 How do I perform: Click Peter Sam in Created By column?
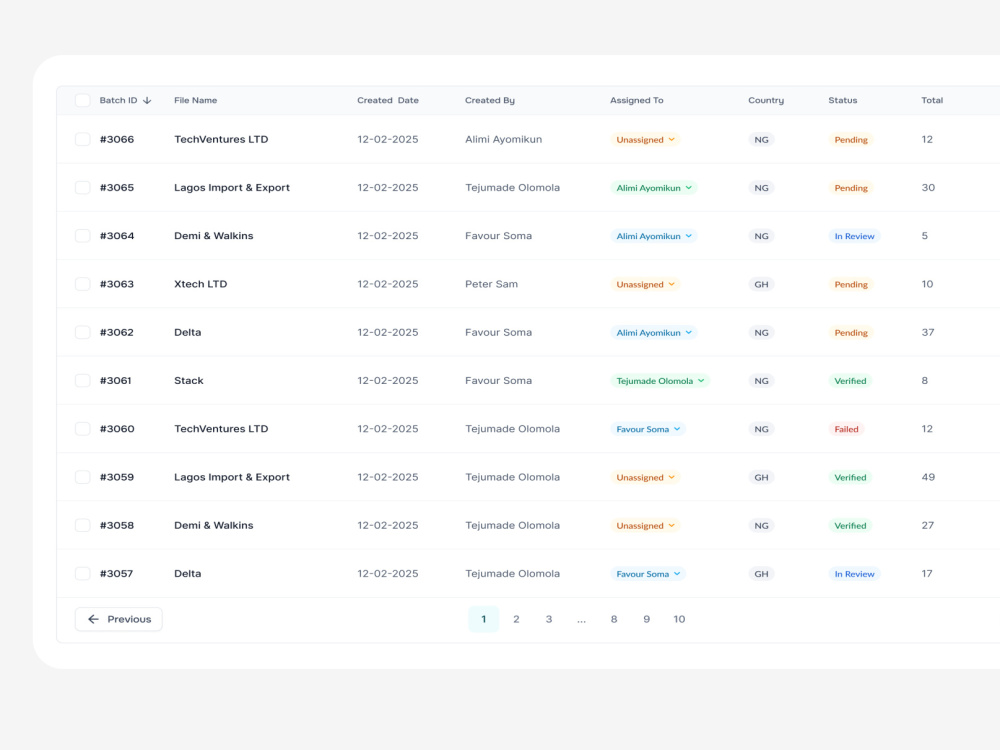(491, 284)
